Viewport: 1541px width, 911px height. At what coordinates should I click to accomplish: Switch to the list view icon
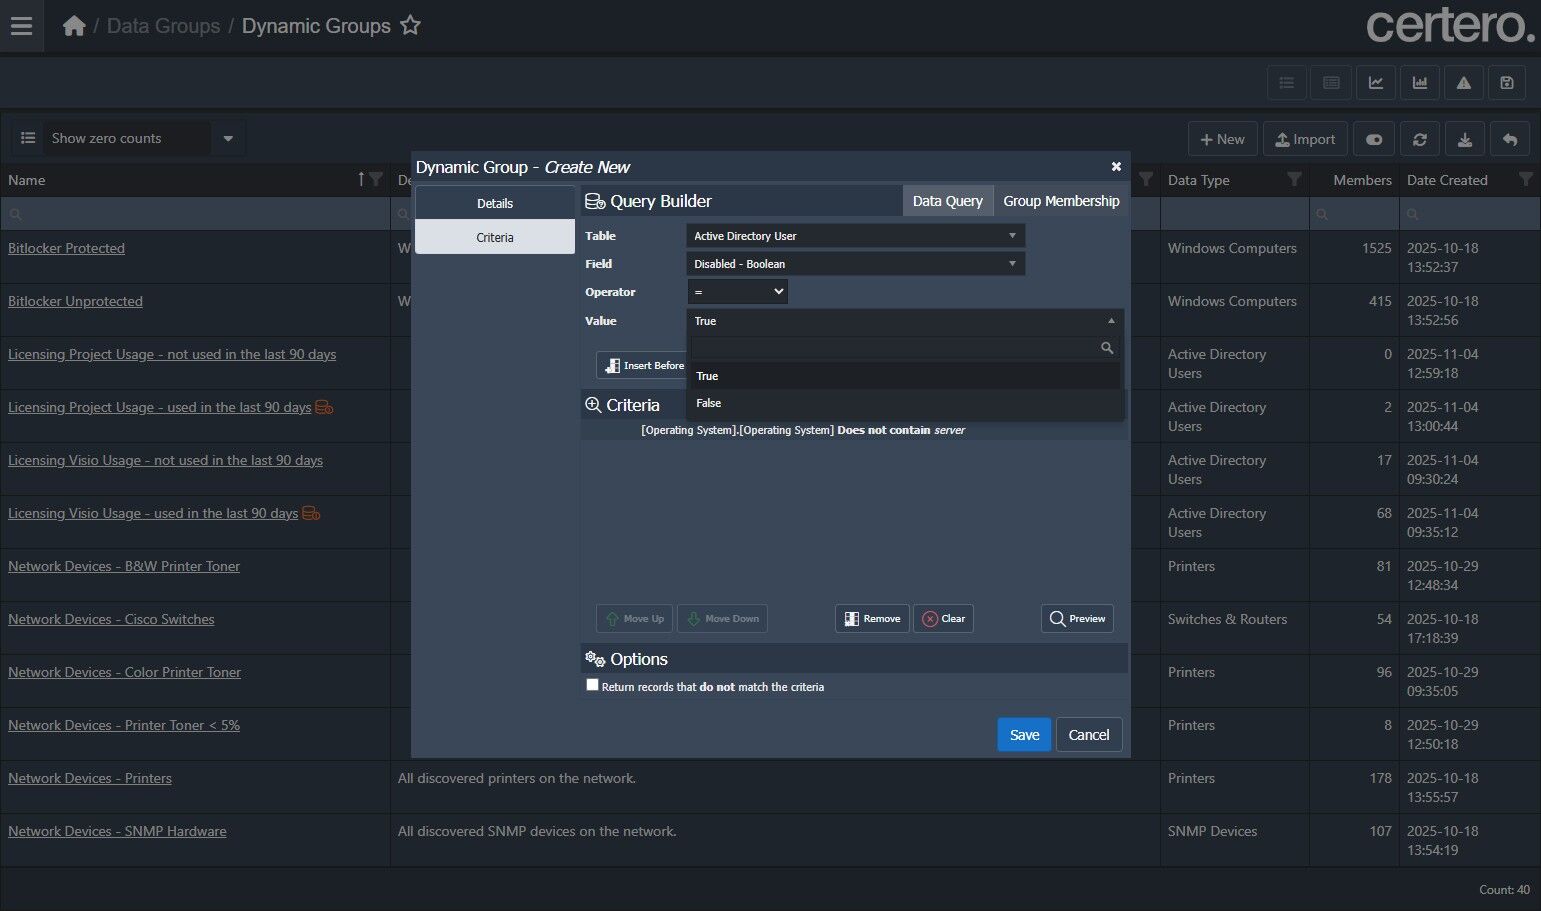coord(1287,83)
